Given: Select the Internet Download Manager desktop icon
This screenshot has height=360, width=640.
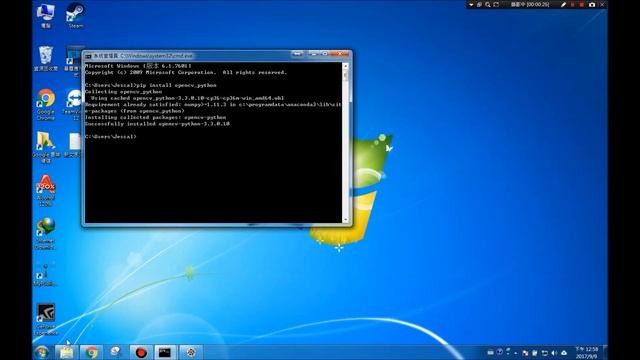Looking at the screenshot, I should click(46, 234).
